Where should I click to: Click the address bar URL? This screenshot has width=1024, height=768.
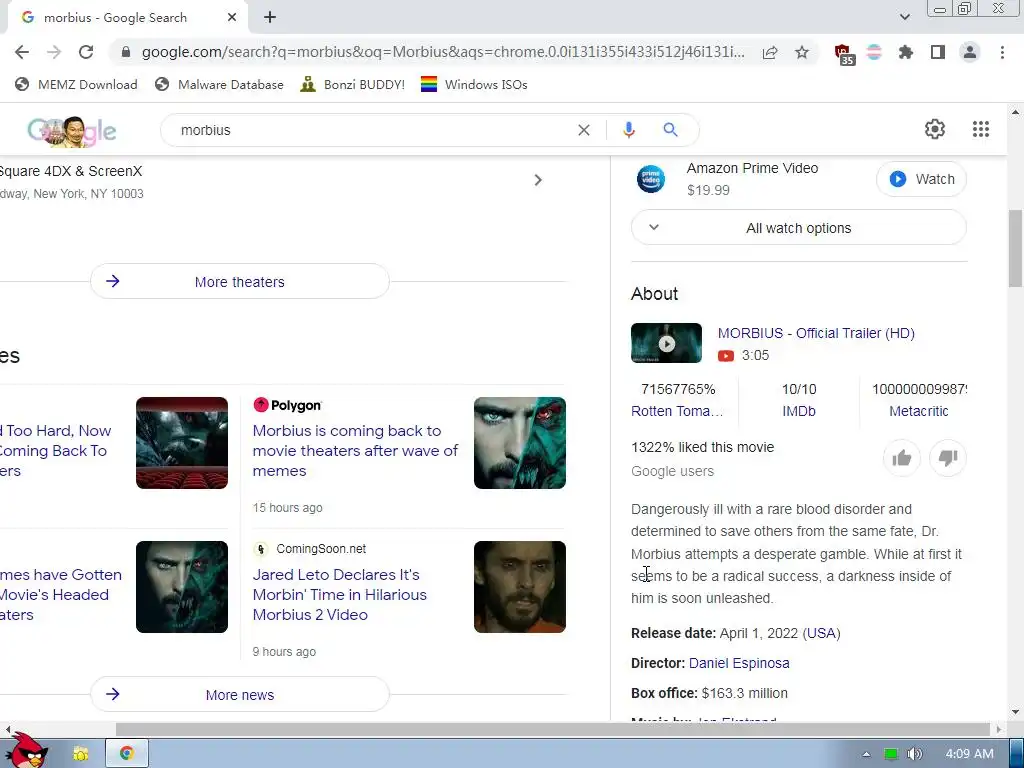(x=443, y=52)
